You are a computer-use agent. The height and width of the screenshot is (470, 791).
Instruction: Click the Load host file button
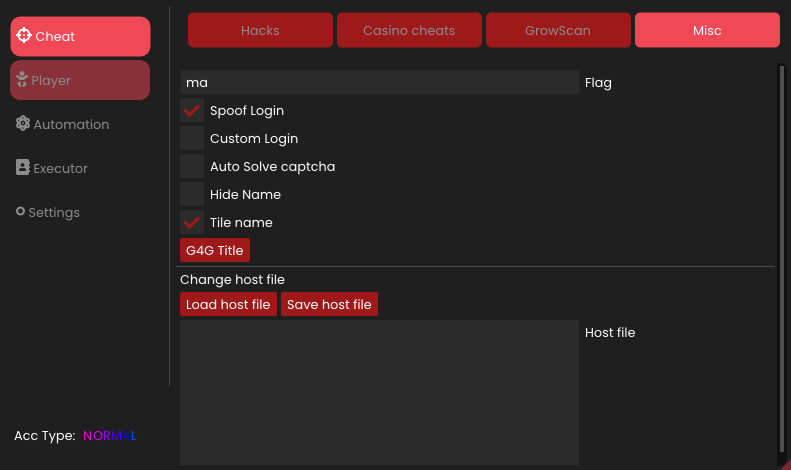[x=228, y=304]
